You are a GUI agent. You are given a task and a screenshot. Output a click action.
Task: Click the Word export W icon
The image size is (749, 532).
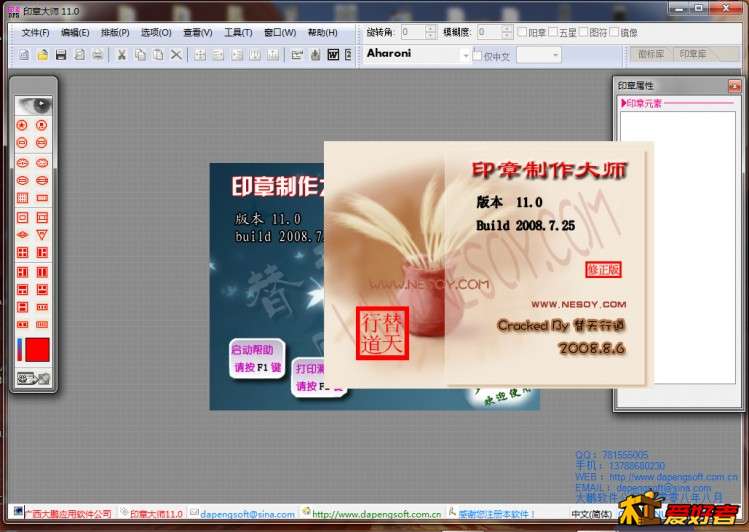[333, 55]
